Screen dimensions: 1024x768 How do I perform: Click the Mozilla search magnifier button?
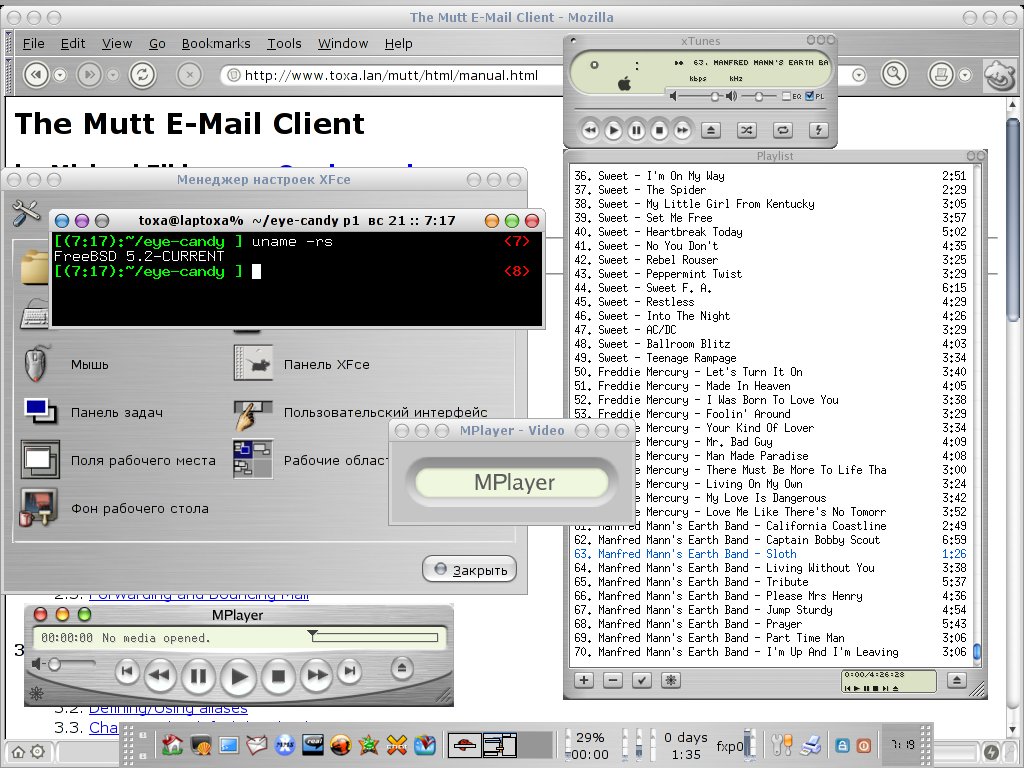point(893,75)
